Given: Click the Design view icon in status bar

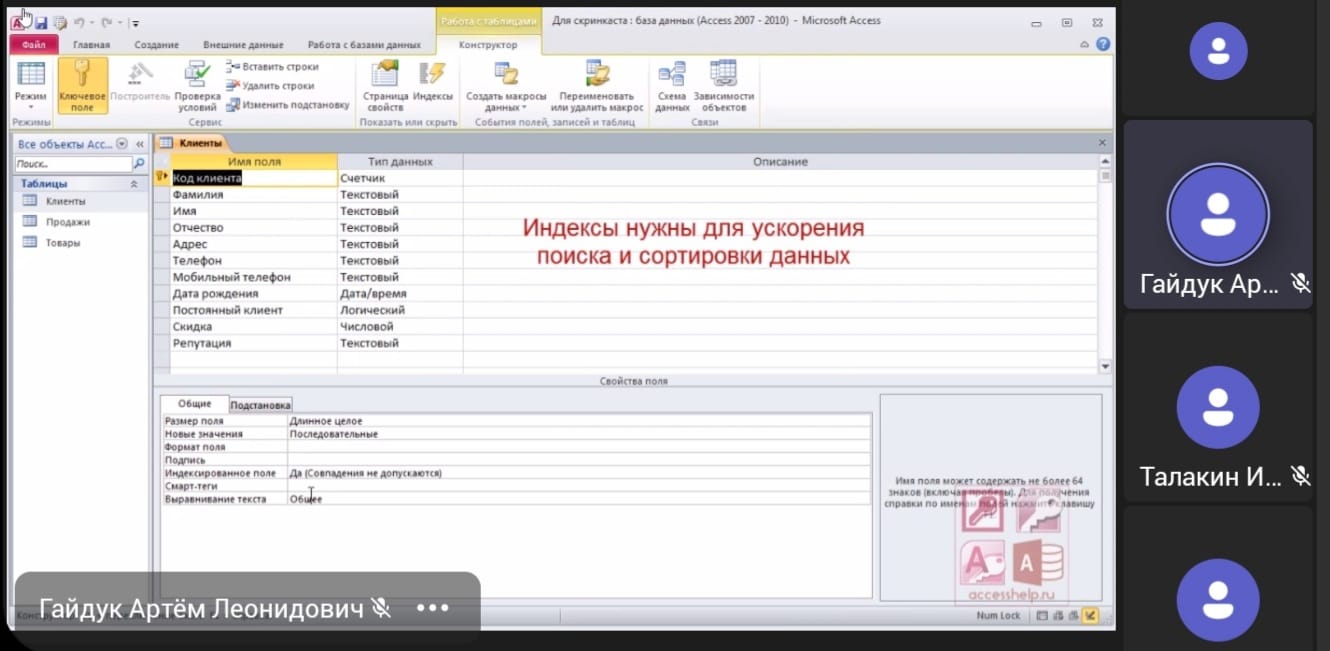Looking at the screenshot, I should (x=1089, y=616).
